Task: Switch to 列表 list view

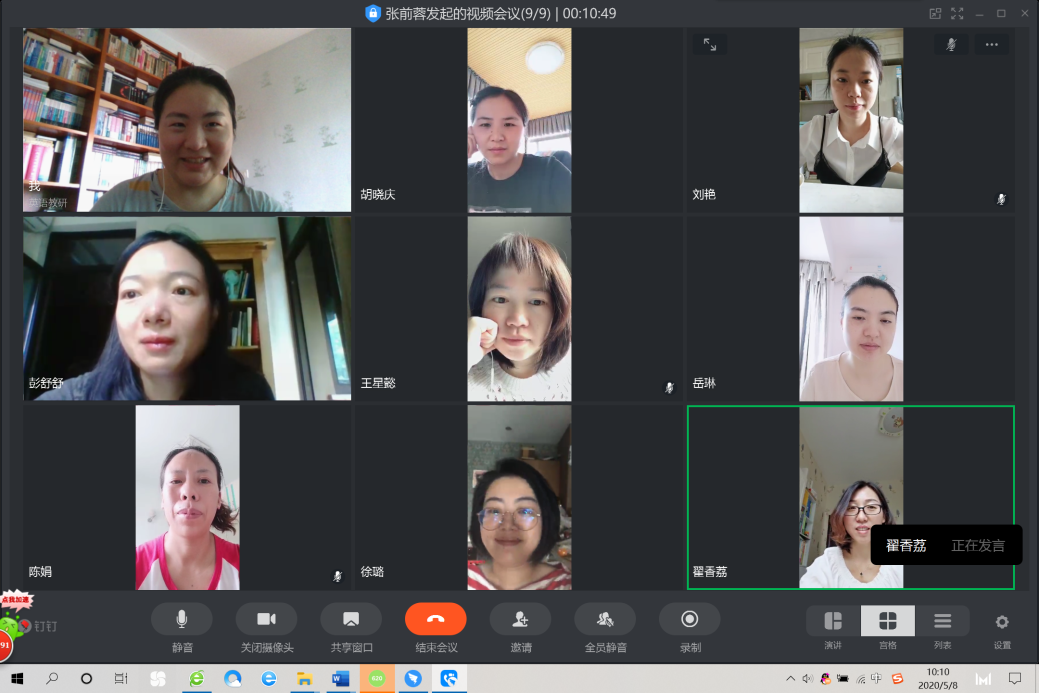Action: coord(942,621)
